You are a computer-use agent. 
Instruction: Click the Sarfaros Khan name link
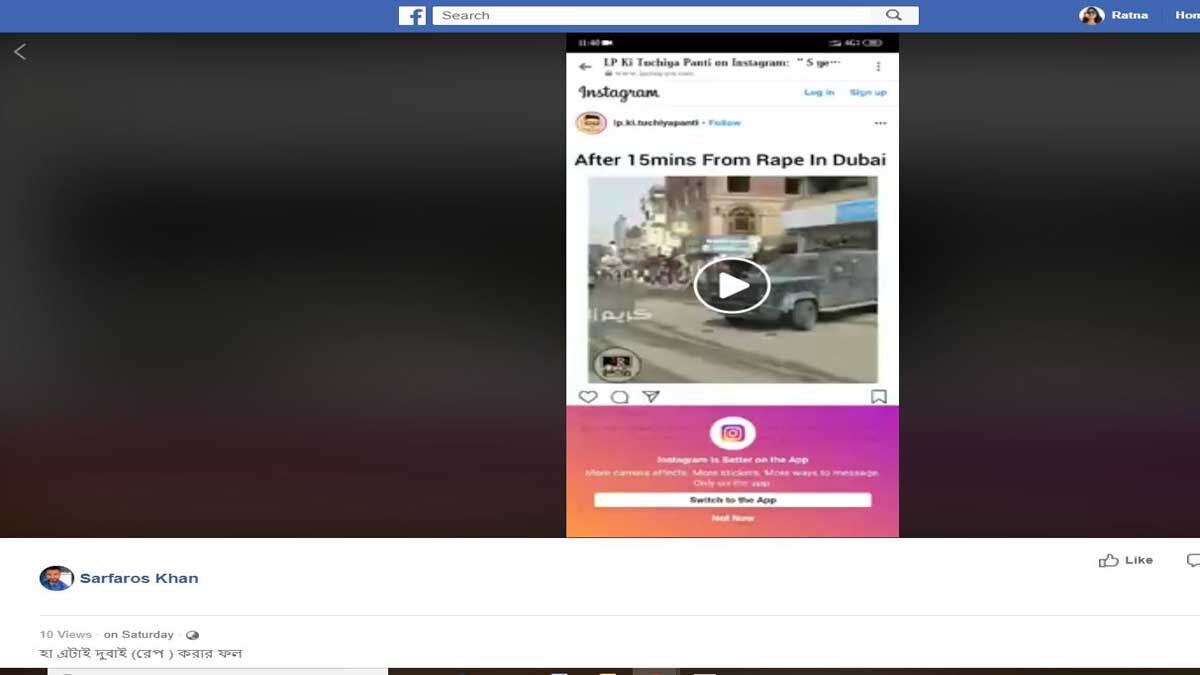pyautogui.click(x=139, y=578)
